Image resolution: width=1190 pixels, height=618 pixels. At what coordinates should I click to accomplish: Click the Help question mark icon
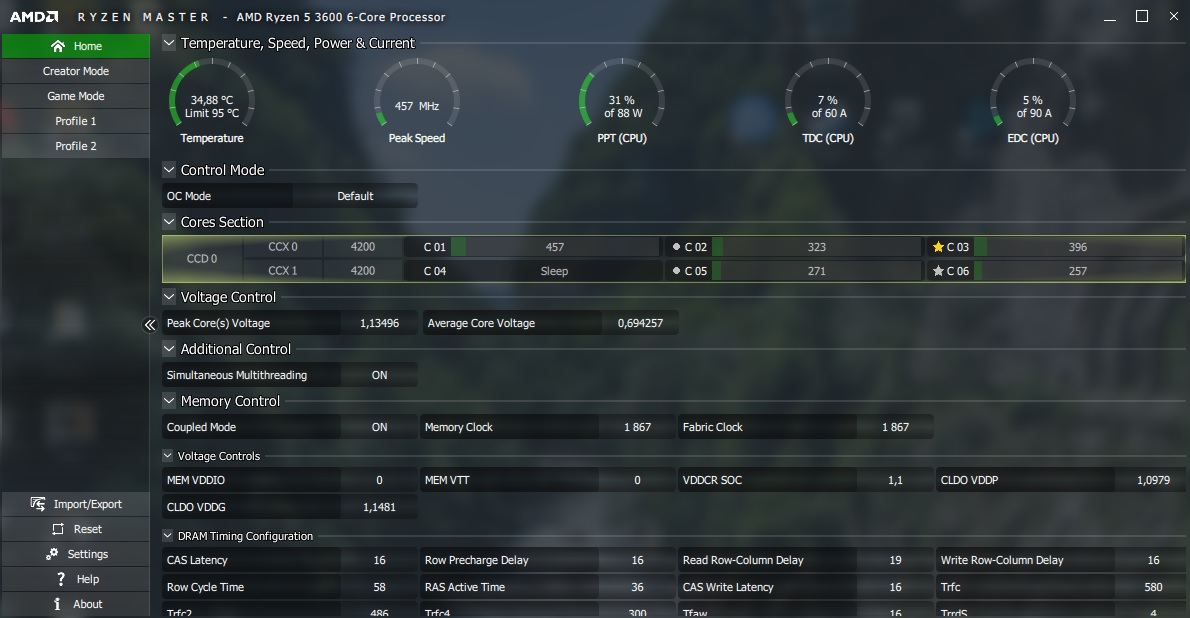click(x=61, y=579)
